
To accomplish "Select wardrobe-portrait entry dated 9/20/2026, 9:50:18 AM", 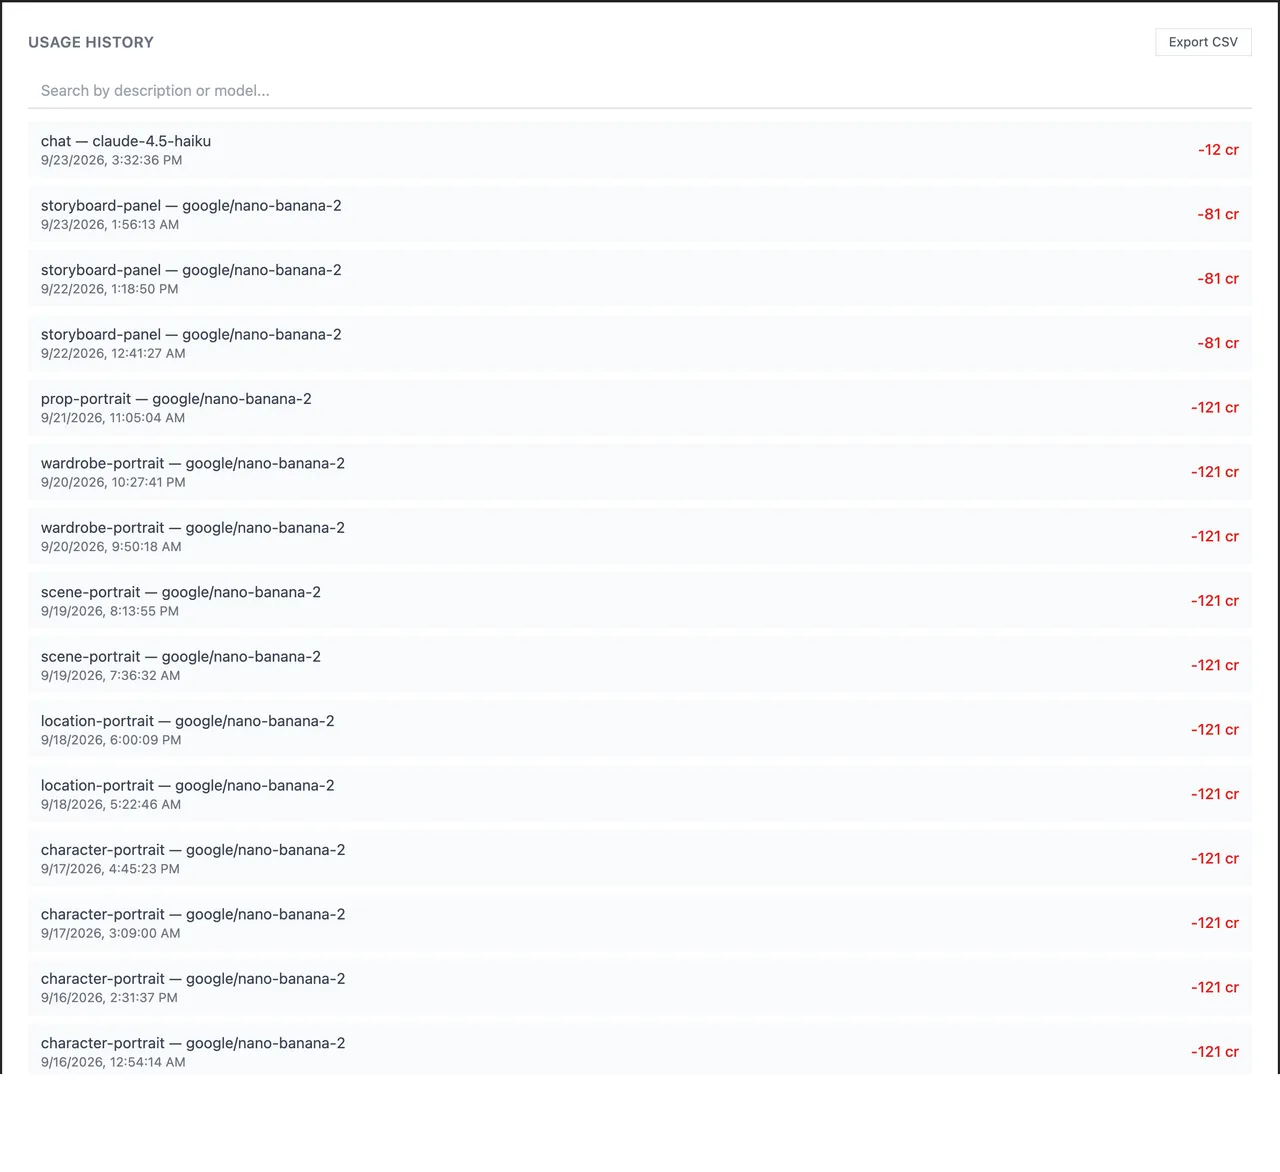I will click(x=640, y=537).
